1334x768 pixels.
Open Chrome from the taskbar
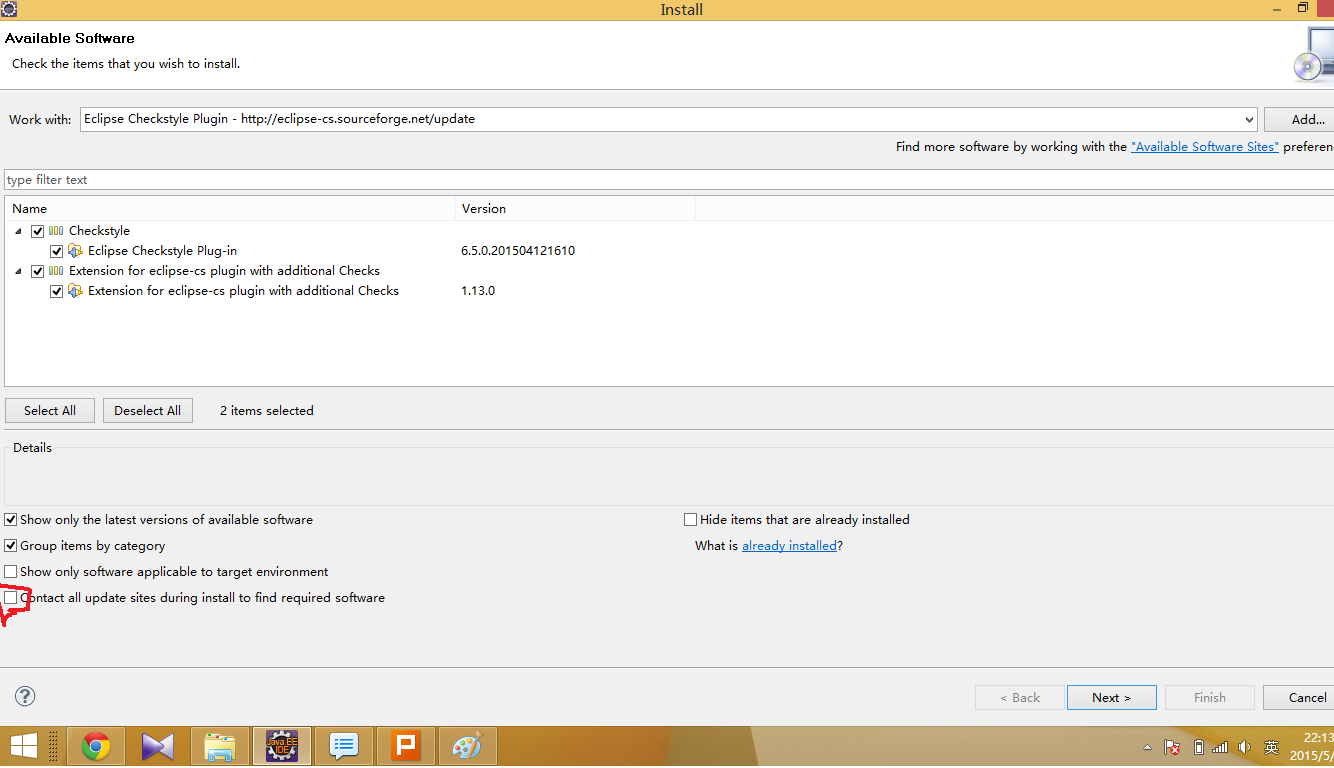tap(96, 746)
